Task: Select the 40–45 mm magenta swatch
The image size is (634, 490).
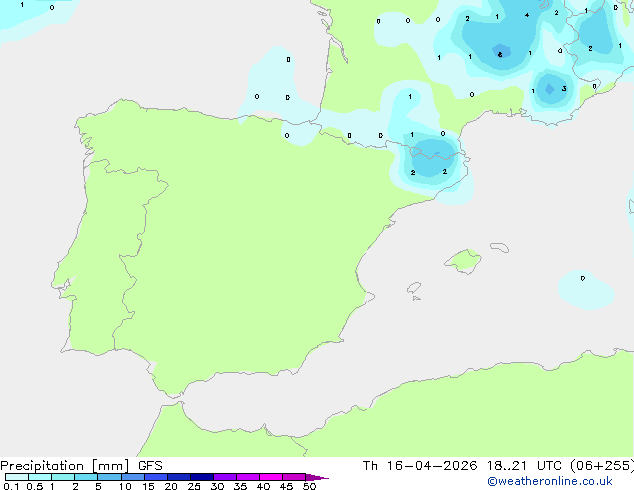Action: (271, 477)
